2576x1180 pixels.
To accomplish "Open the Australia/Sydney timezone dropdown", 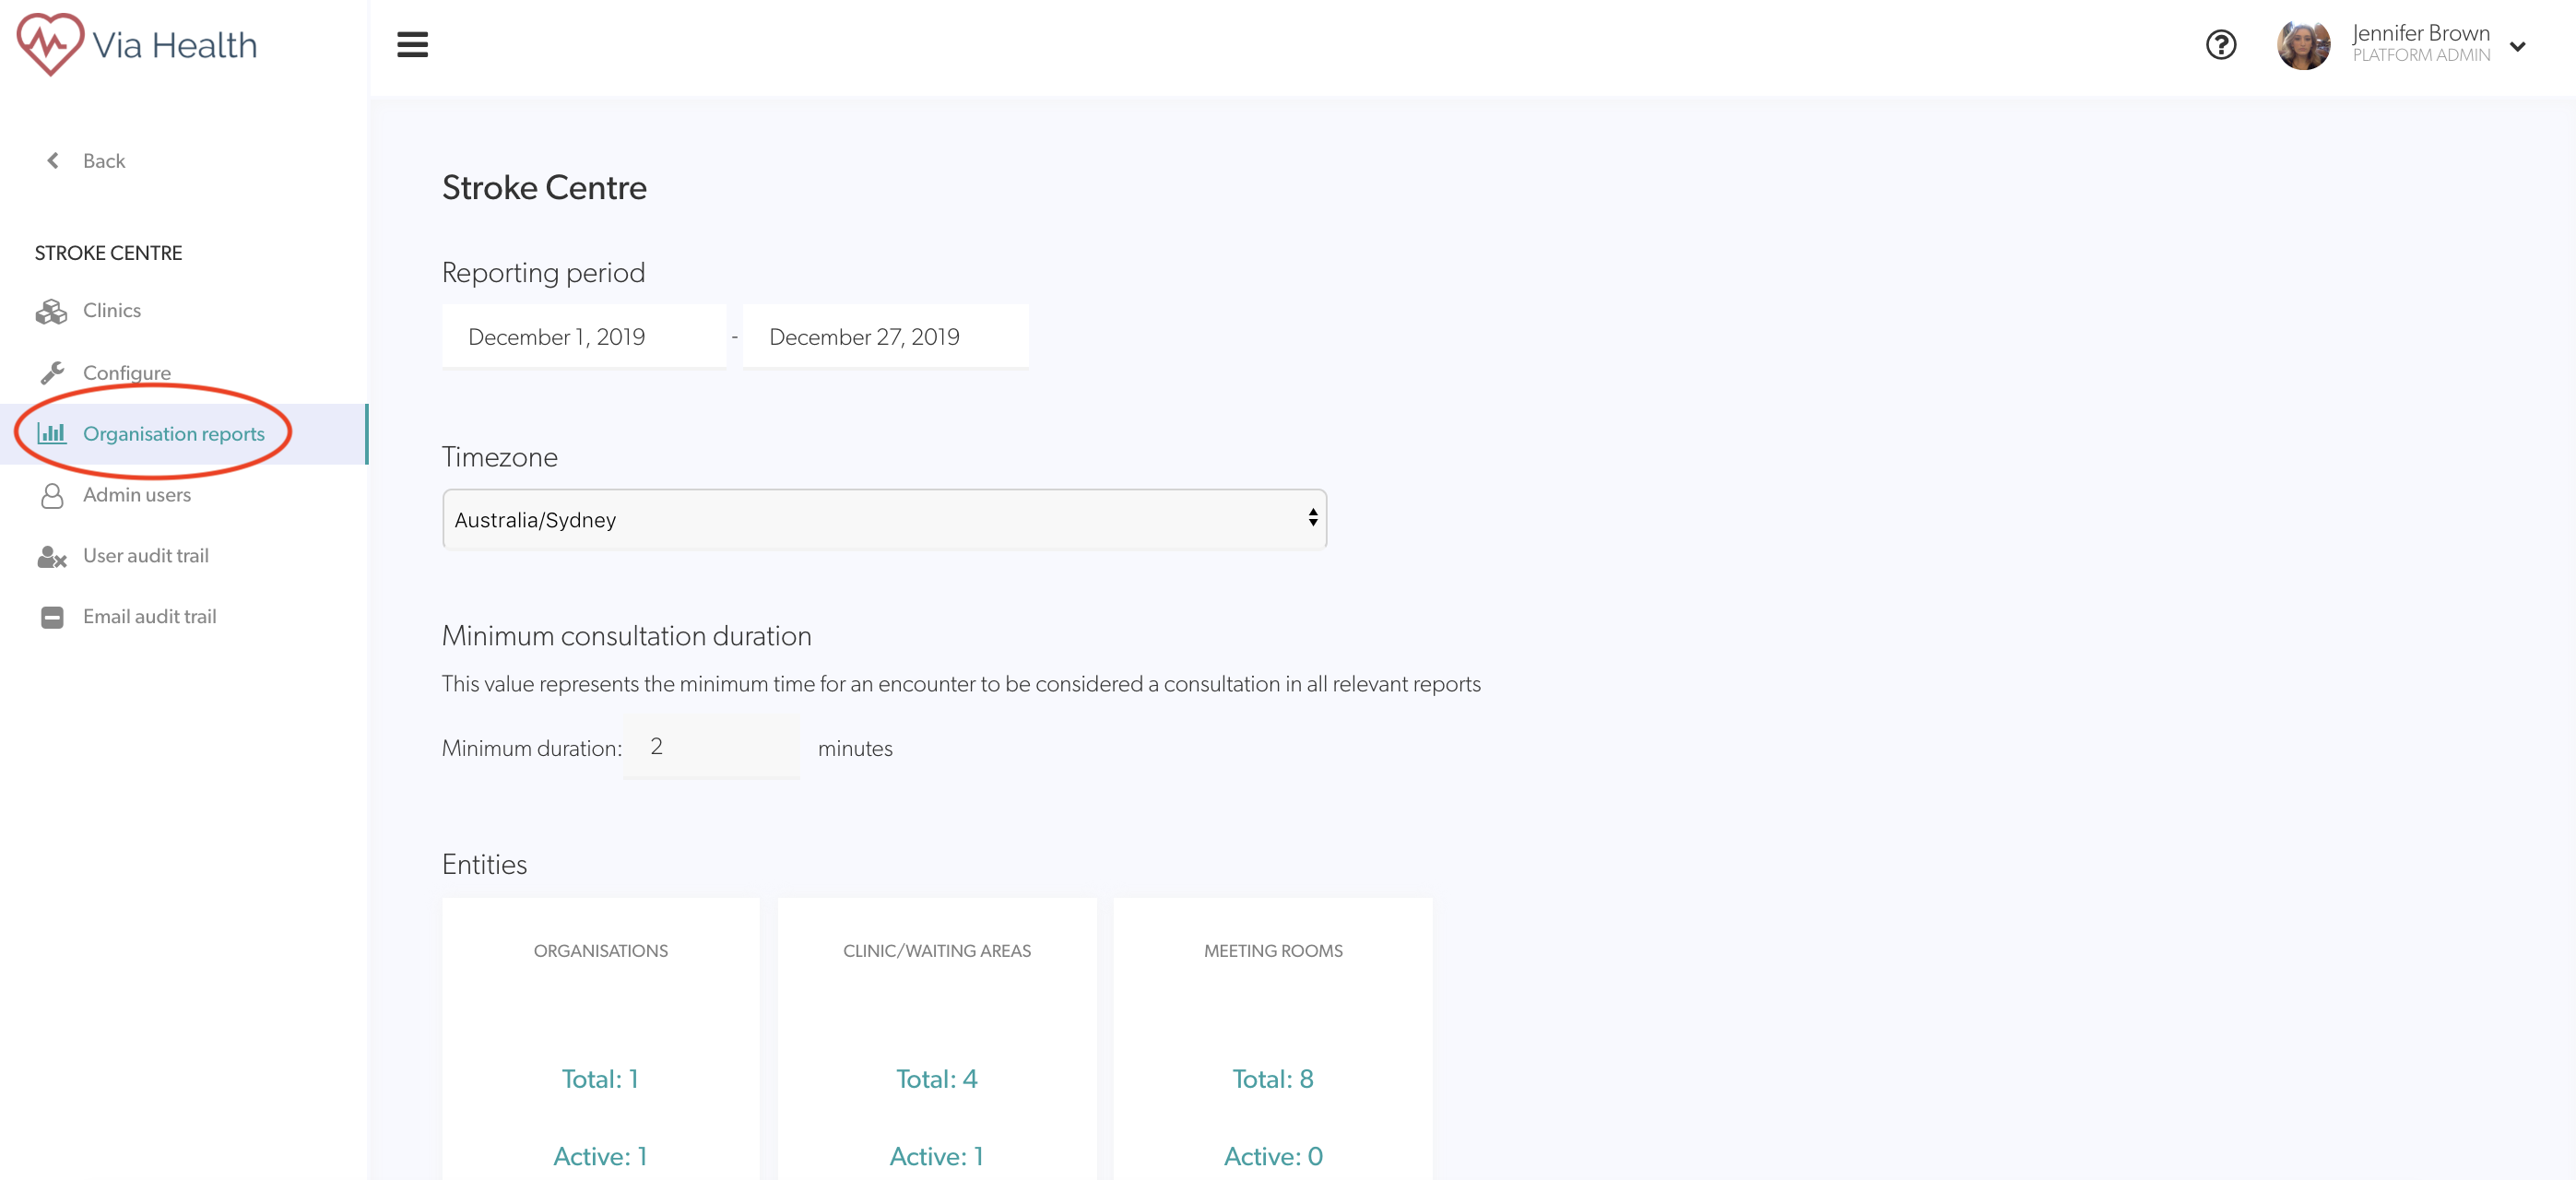I will click(x=885, y=519).
